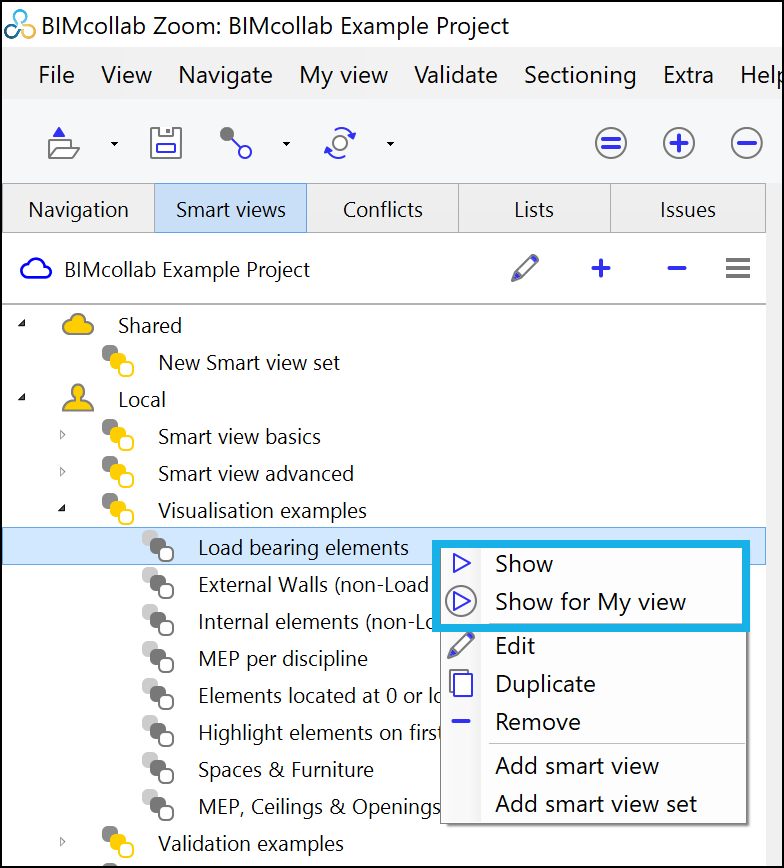Open the Validate menu
The height and width of the screenshot is (868, 784).
tap(456, 75)
